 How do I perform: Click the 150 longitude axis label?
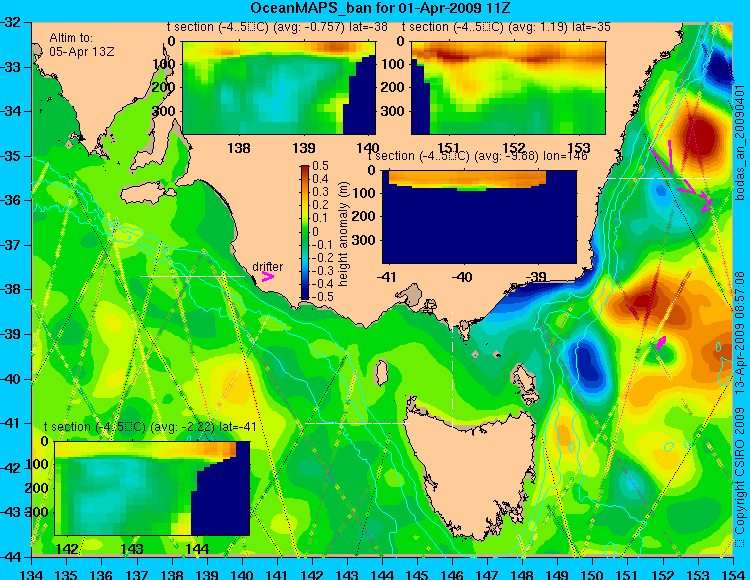(x=593, y=573)
